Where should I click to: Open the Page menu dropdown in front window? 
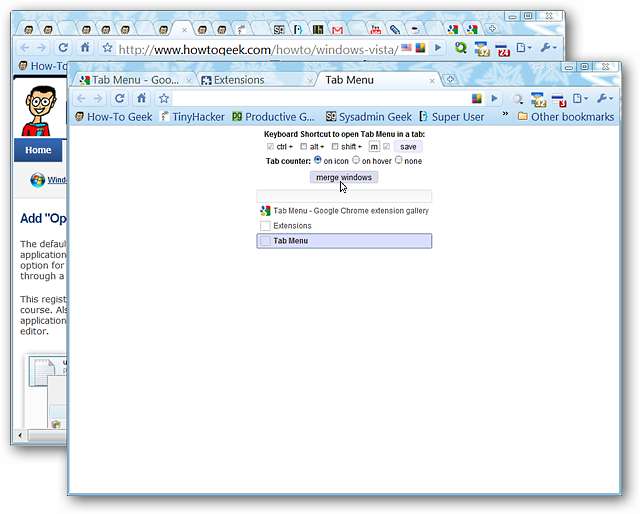click(580, 98)
